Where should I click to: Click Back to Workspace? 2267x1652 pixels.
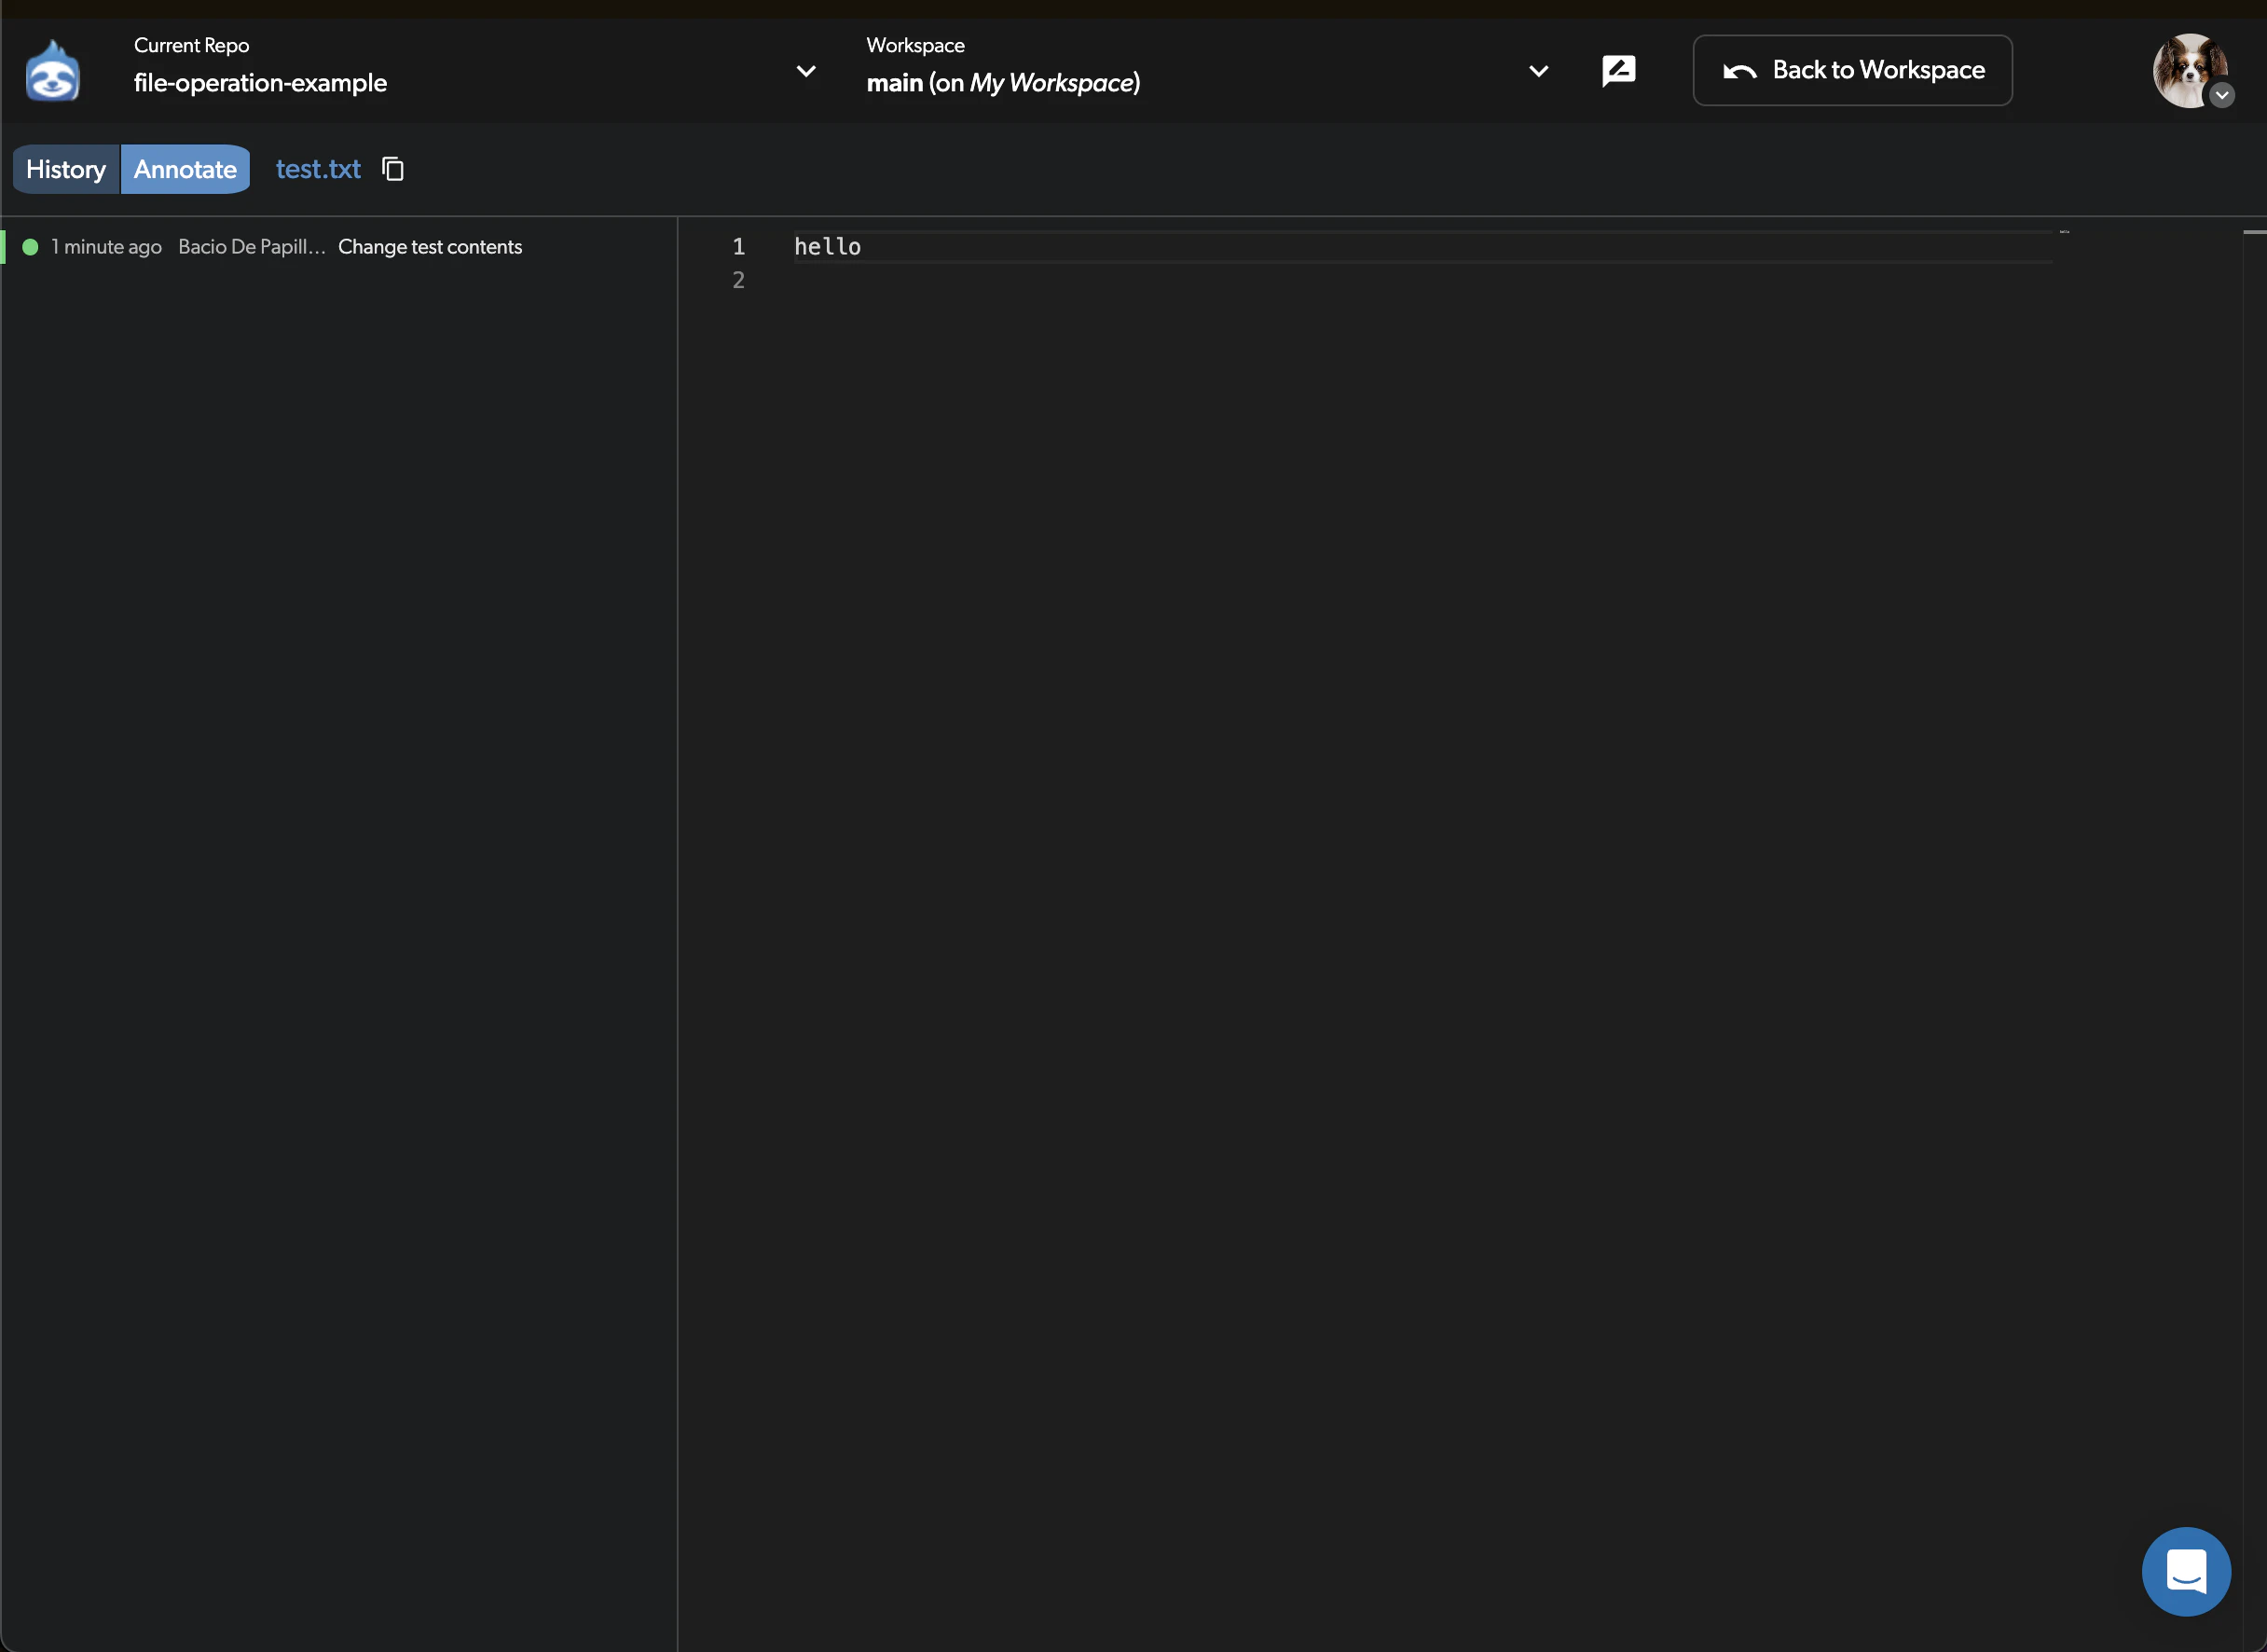[1852, 70]
